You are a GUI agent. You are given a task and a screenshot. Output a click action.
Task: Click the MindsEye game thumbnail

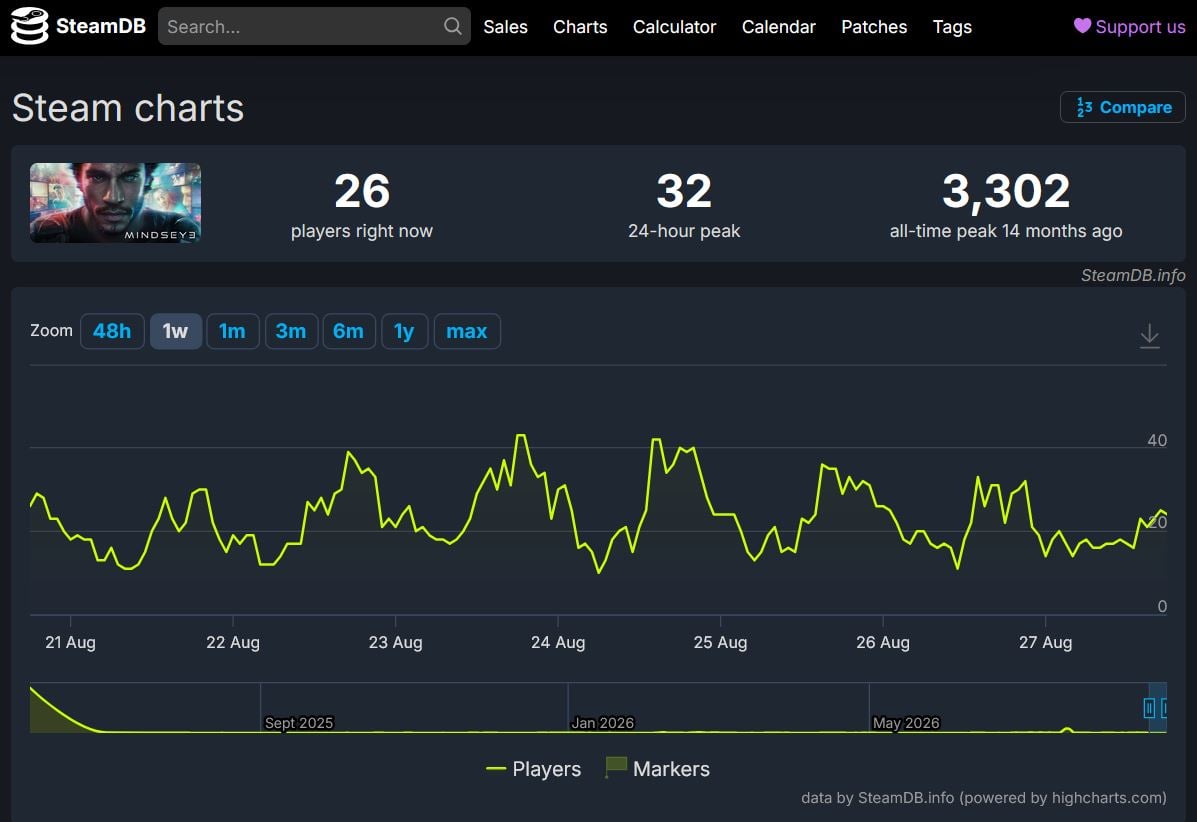[x=115, y=203]
